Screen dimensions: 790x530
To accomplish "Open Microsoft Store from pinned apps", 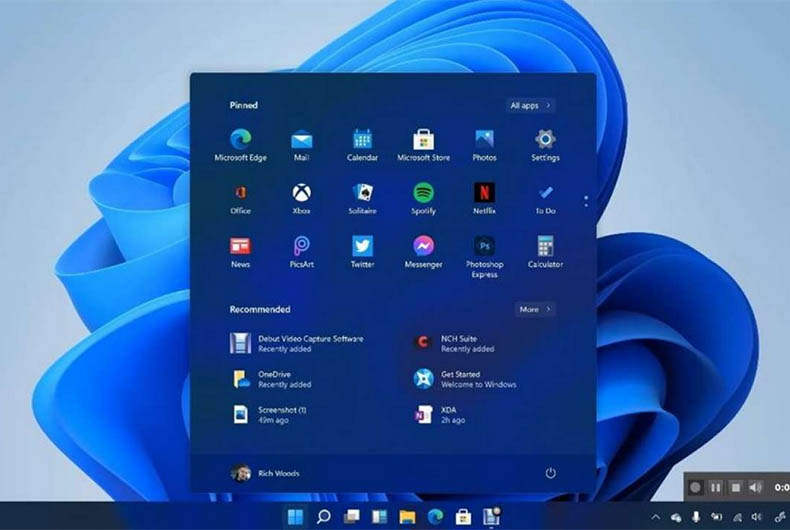I will 423,145.
